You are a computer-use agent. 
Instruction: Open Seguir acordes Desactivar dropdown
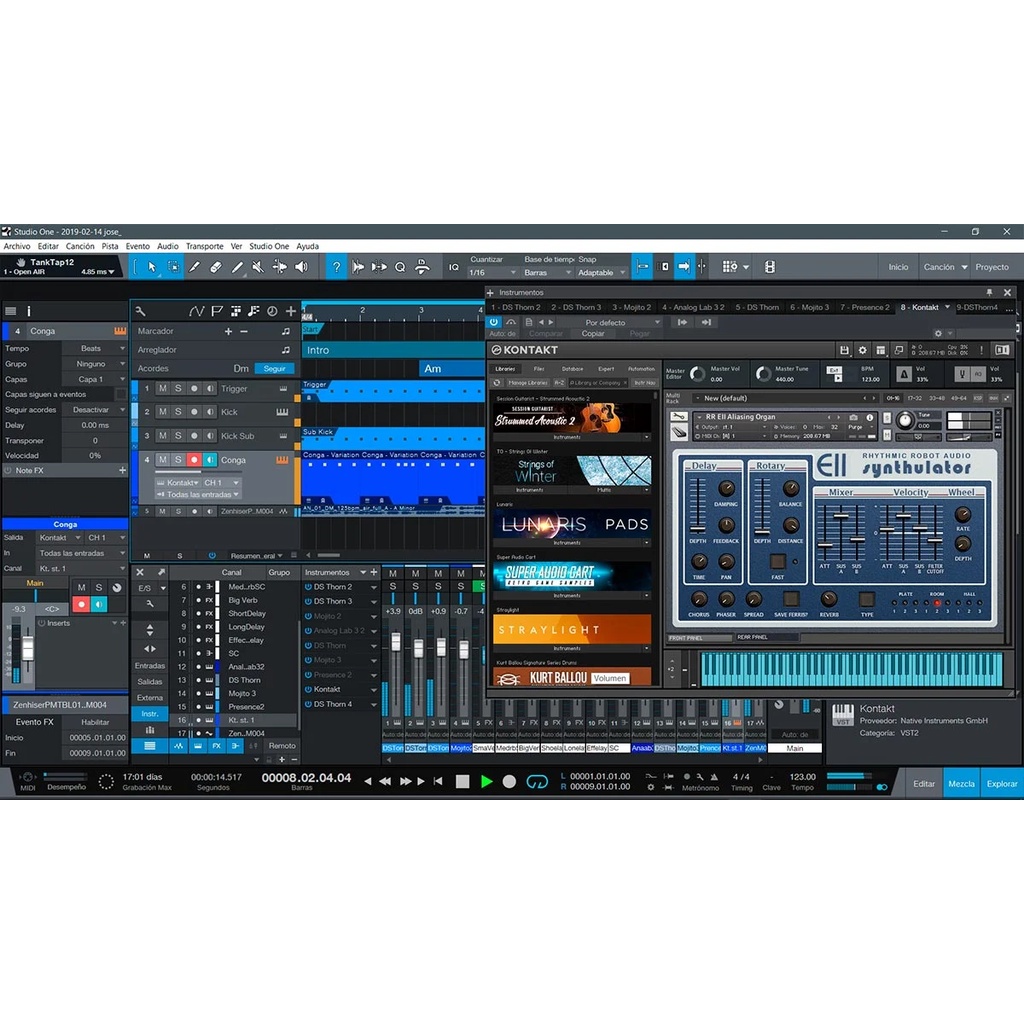pos(94,410)
